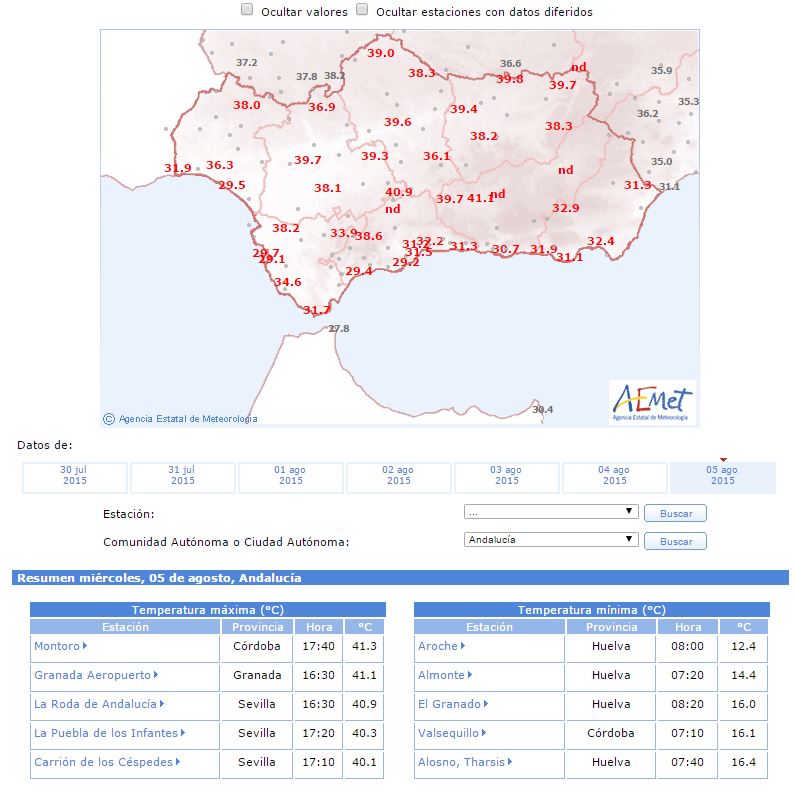This screenshot has height=790, width=796.
Task: Select the 04 ago 2015 date tab
Action: pyautogui.click(x=615, y=476)
